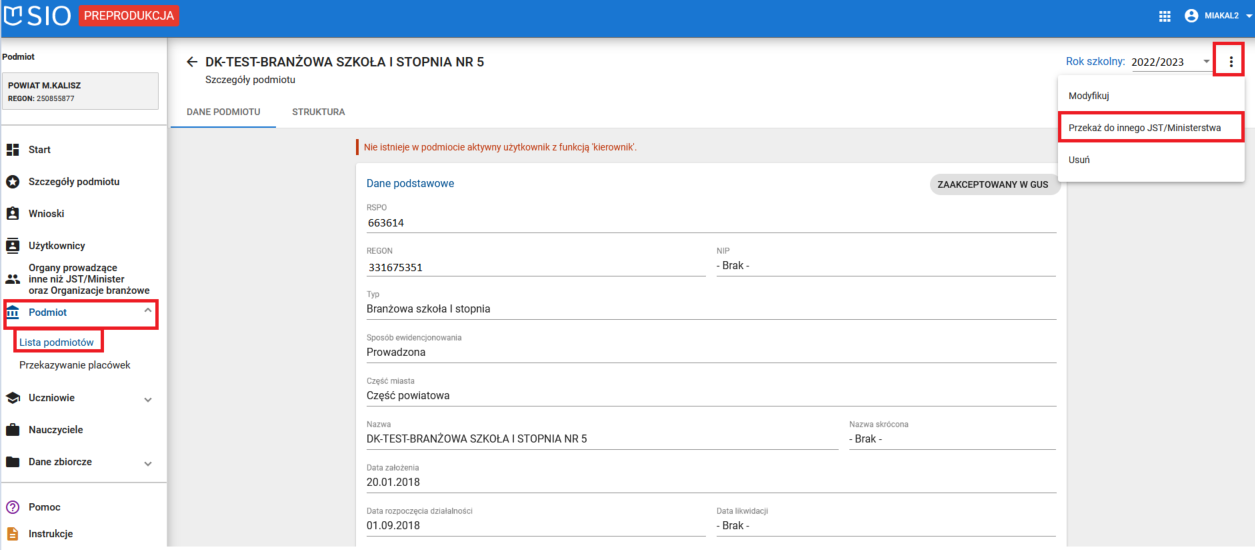Click the Pomoc question mark icon
Viewport: 1255px width, 550px height.
pyautogui.click(x=13, y=507)
